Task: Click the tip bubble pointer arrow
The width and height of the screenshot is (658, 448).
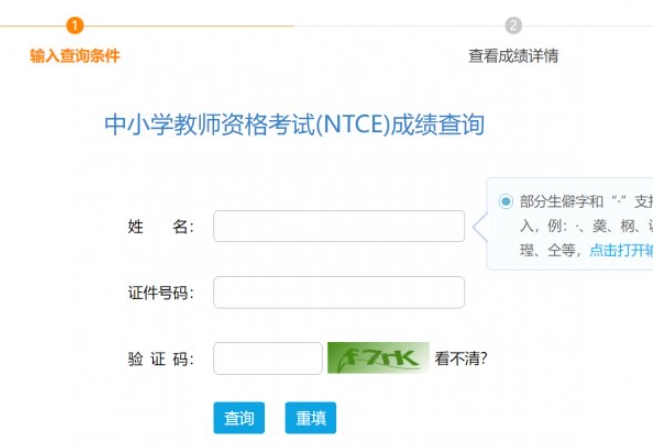Action: 480,227
